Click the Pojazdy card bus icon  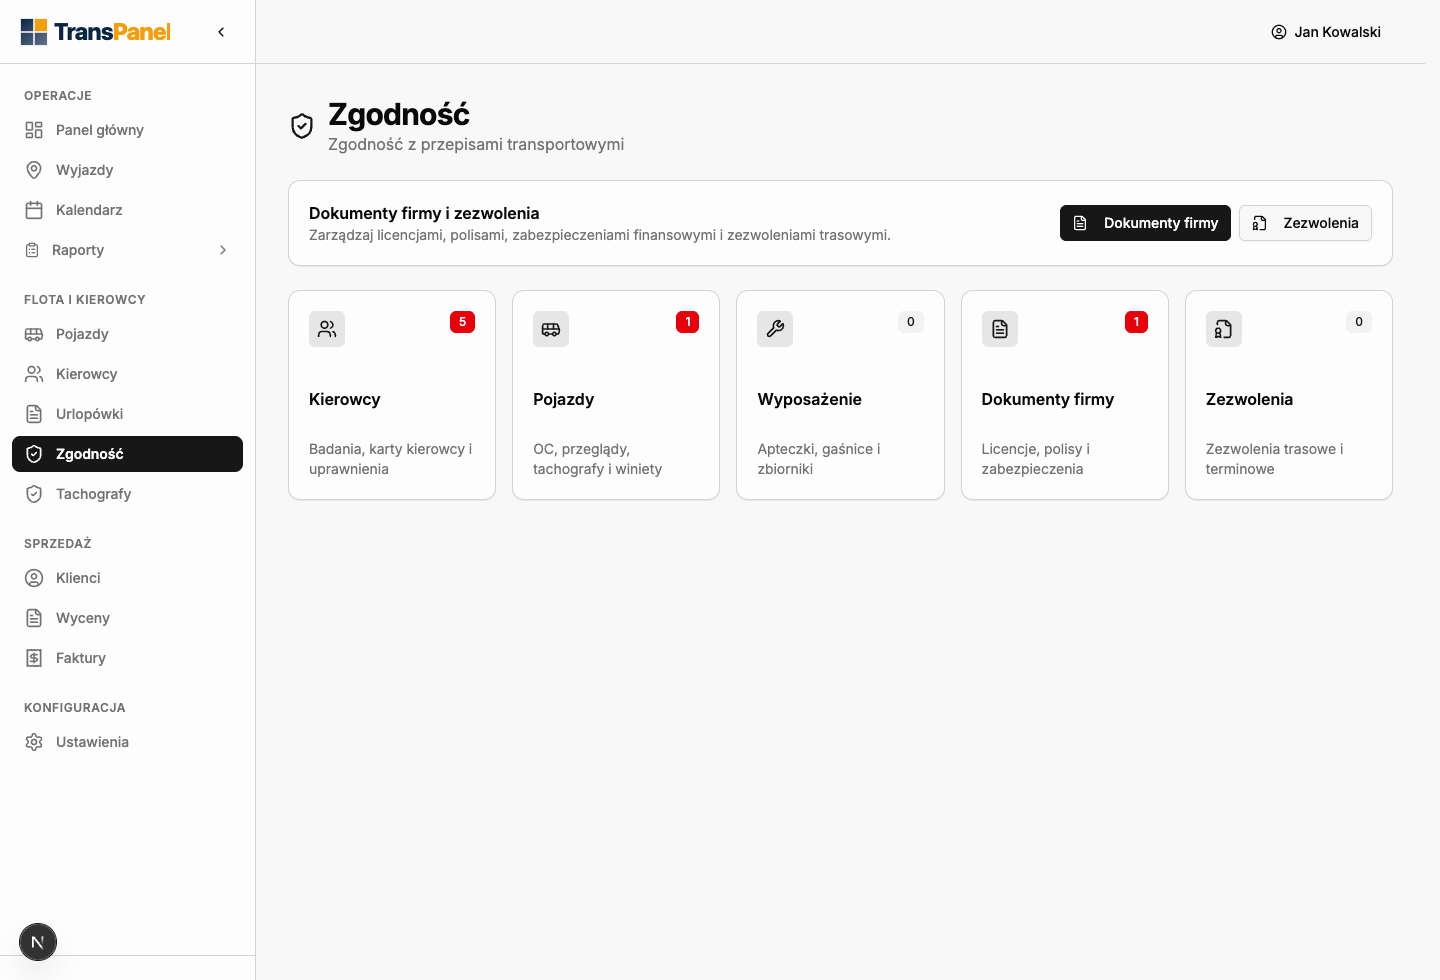pyautogui.click(x=551, y=329)
